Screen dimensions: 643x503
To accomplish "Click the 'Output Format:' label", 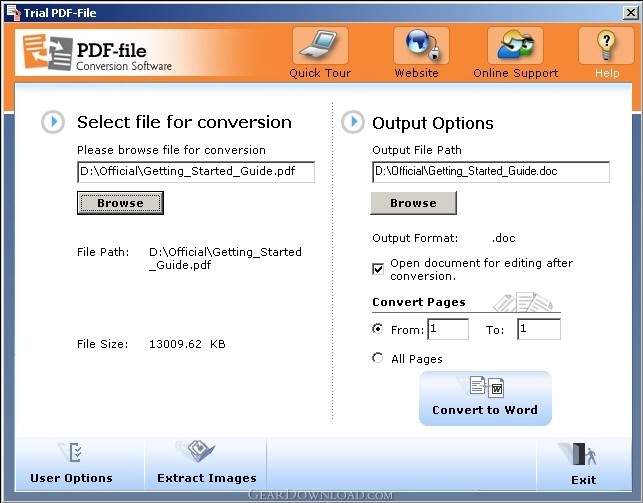I will (415, 238).
